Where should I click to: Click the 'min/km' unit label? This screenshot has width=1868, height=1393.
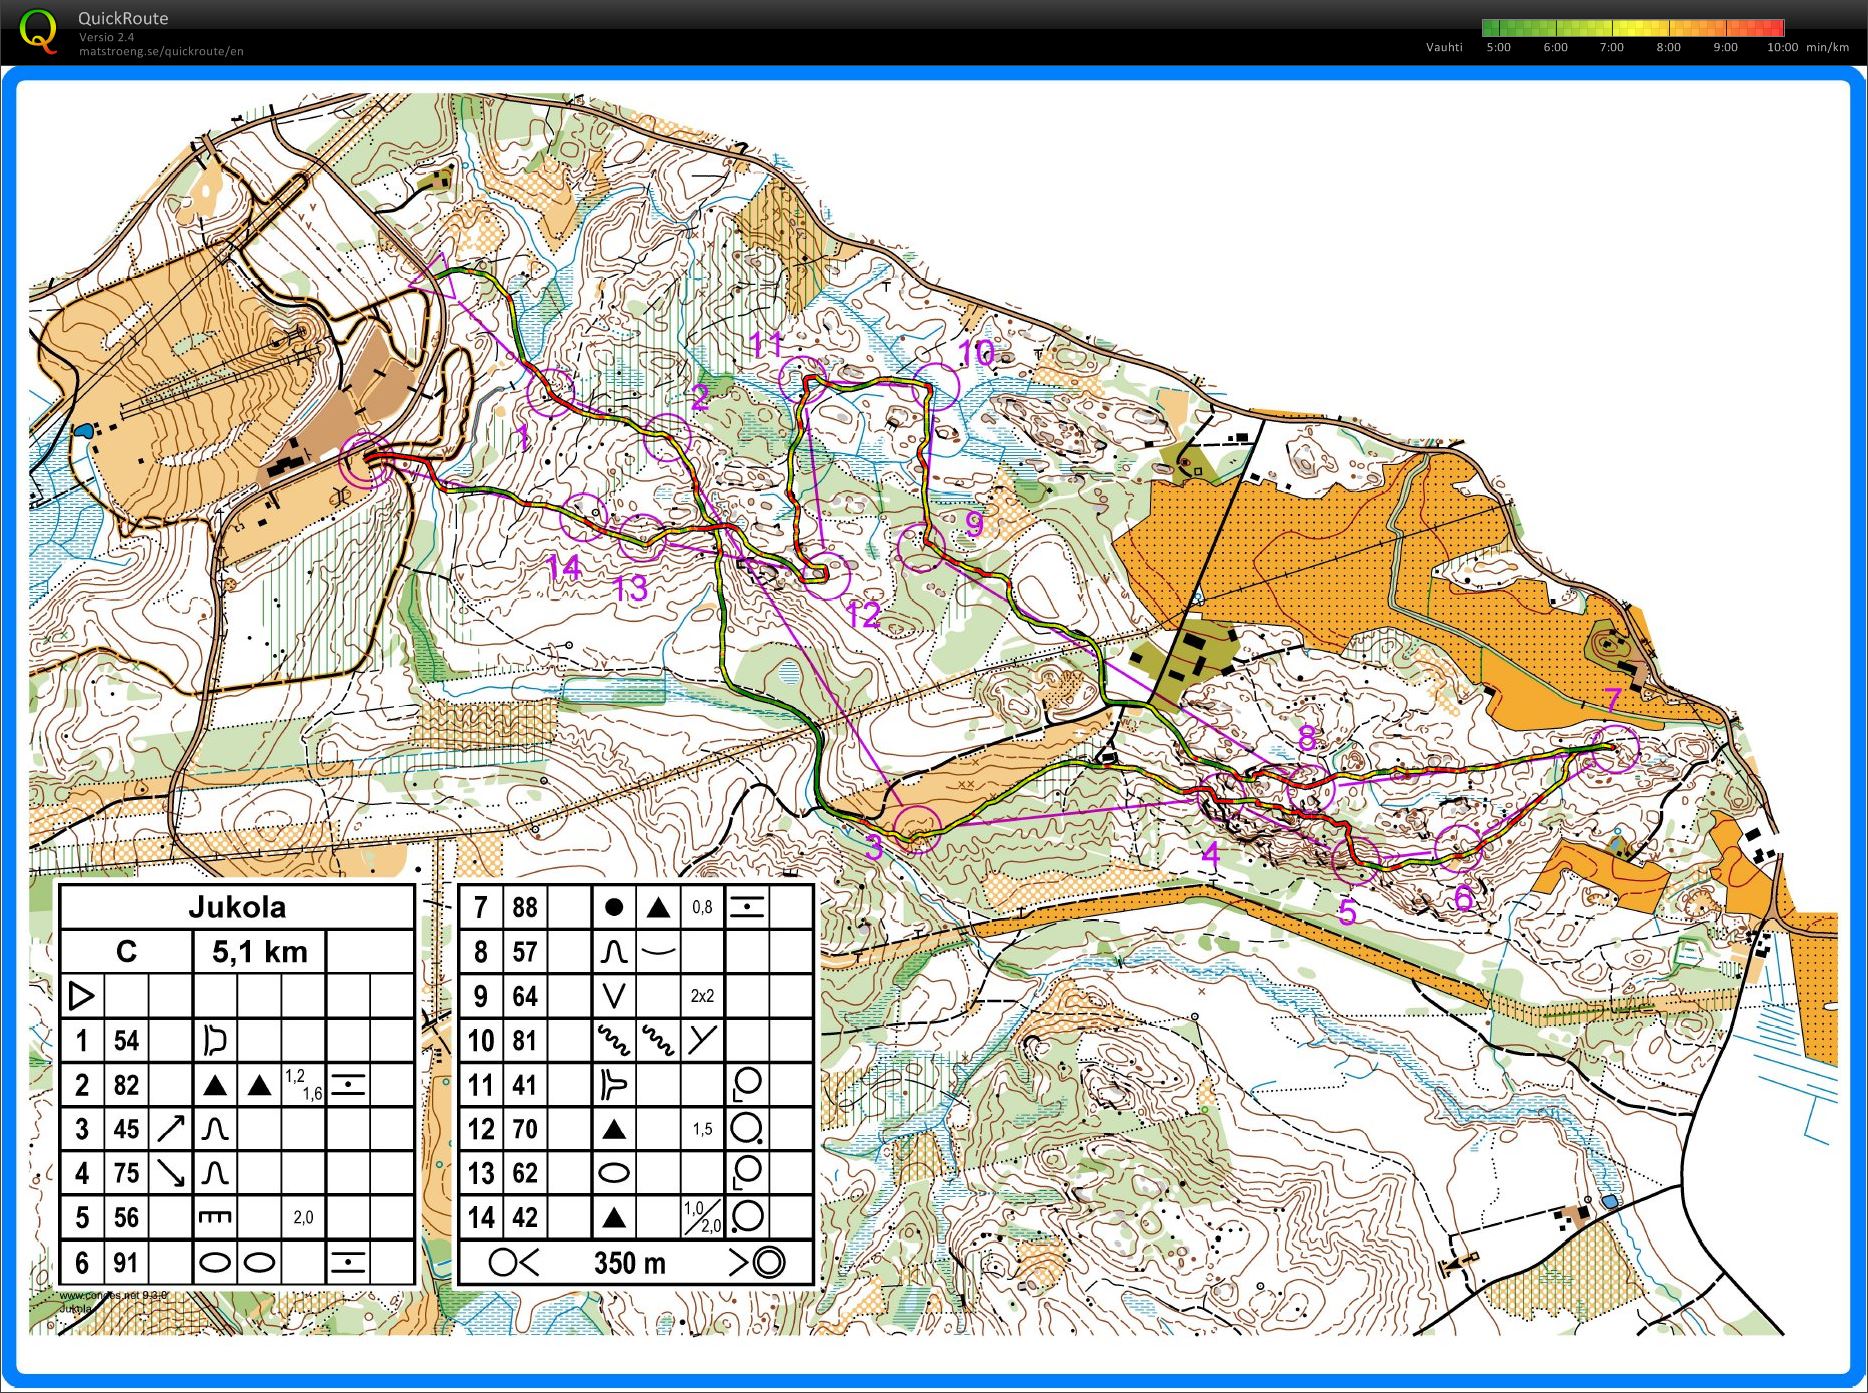point(1827,47)
